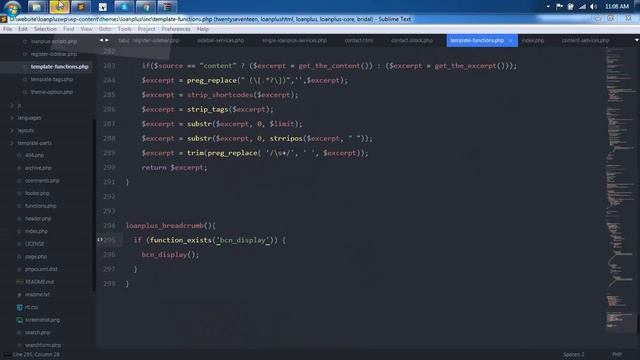
Task: Click the volume icon in system tray
Action: tap(593, 7)
